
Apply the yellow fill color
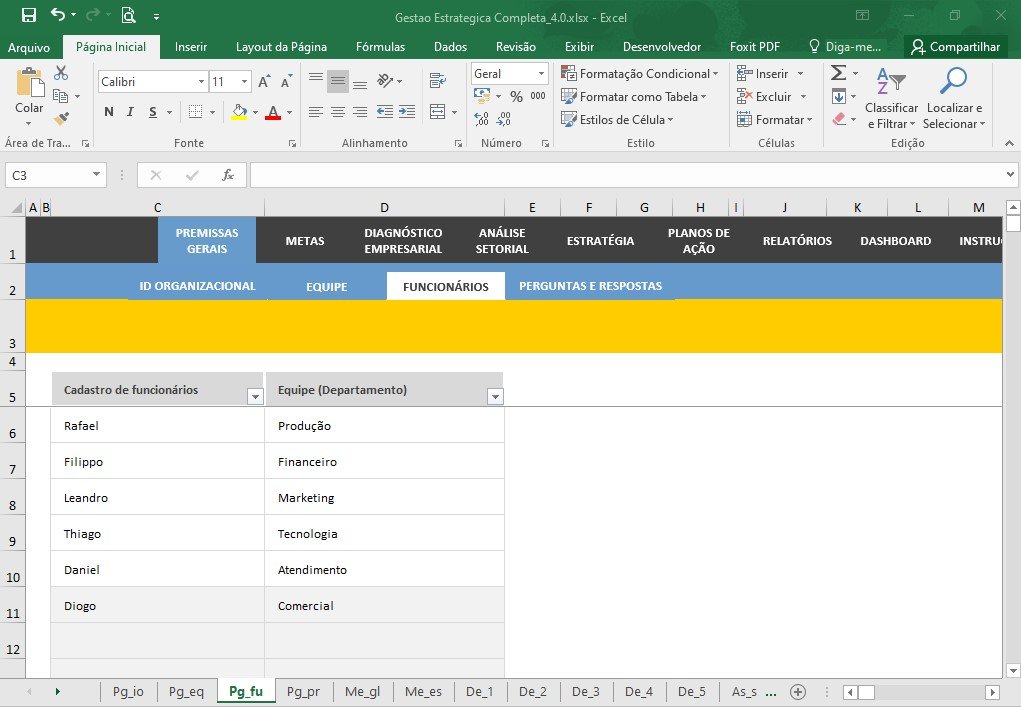pyautogui.click(x=240, y=112)
